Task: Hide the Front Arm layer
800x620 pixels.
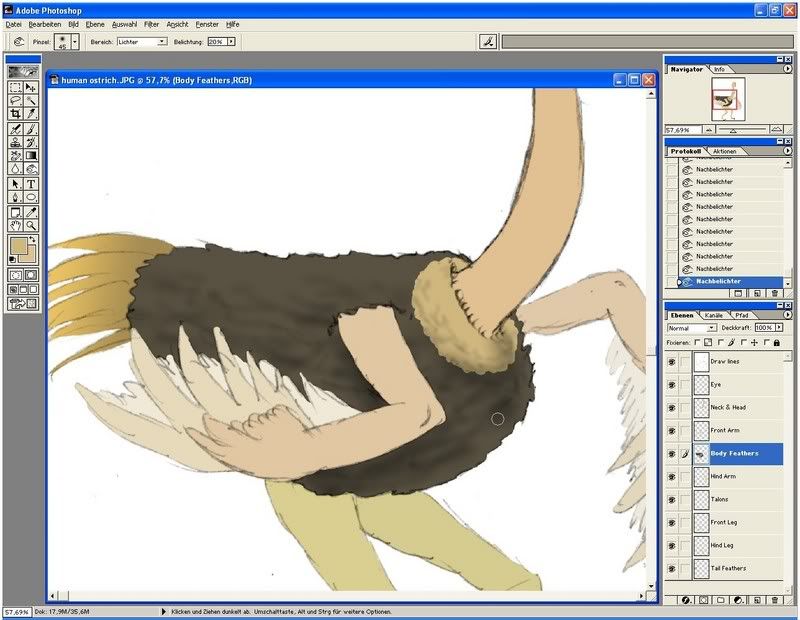Action: tap(671, 431)
